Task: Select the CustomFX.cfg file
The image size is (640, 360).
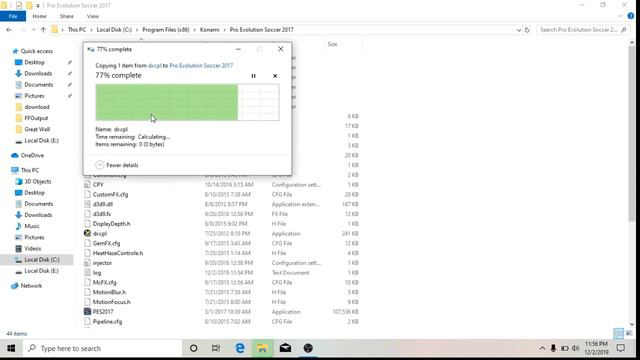Action: [x=110, y=194]
